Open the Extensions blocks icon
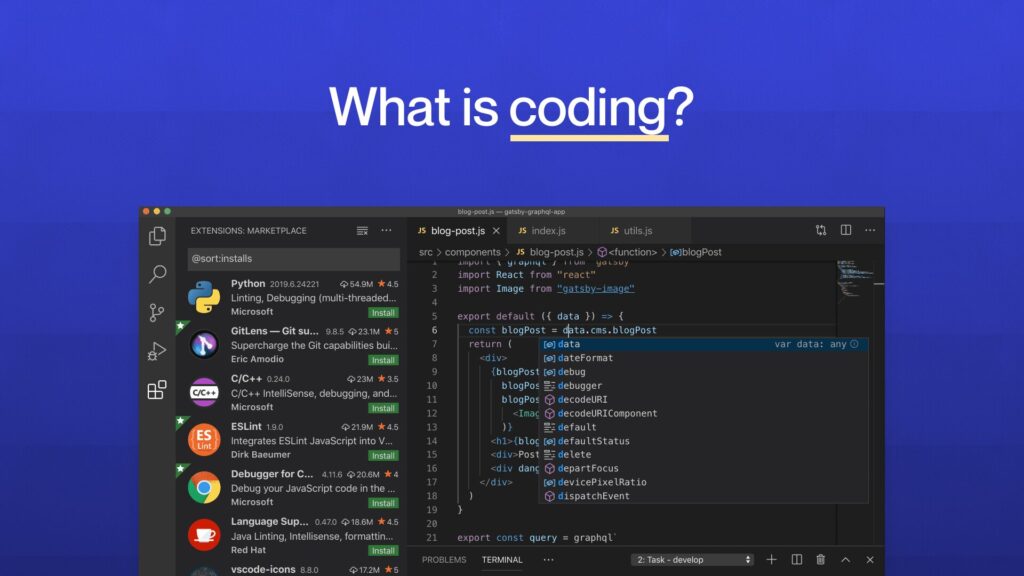1024x576 pixels. [x=157, y=390]
